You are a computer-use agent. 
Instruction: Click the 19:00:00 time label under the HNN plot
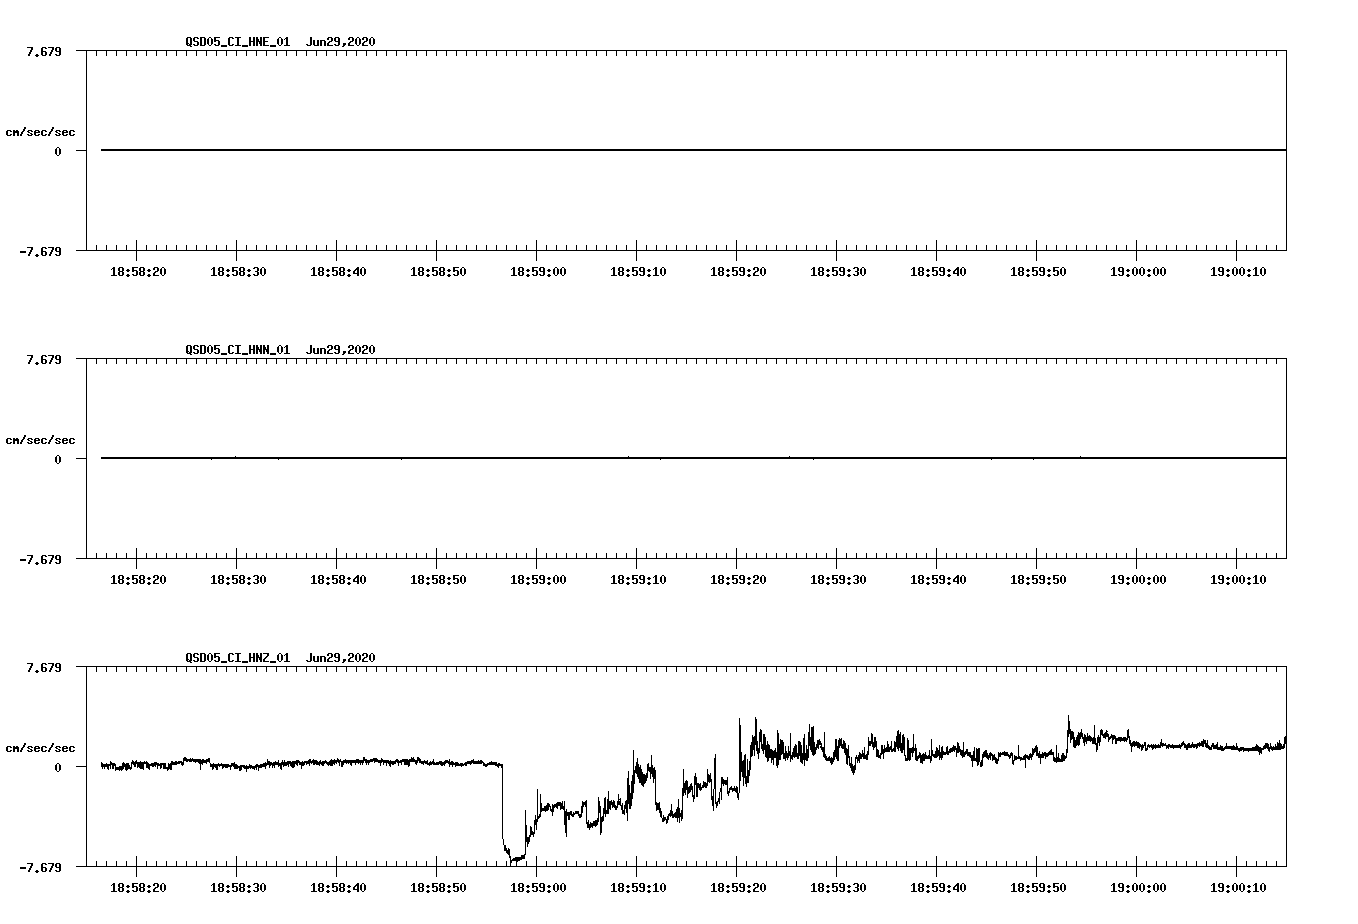click(x=1137, y=579)
